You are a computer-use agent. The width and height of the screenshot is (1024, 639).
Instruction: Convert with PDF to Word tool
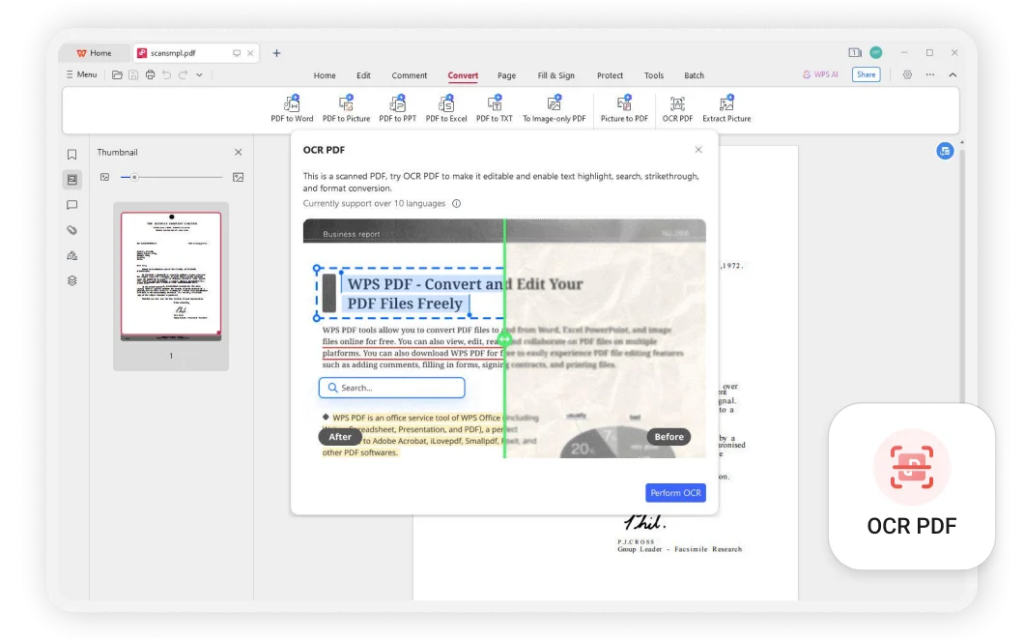point(292,108)
